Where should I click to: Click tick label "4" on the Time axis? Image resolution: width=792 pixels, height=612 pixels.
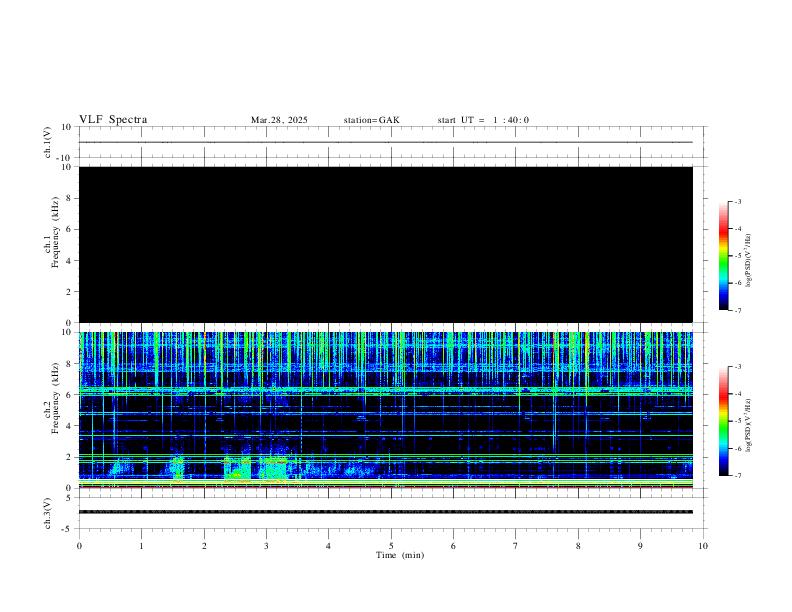328,546
